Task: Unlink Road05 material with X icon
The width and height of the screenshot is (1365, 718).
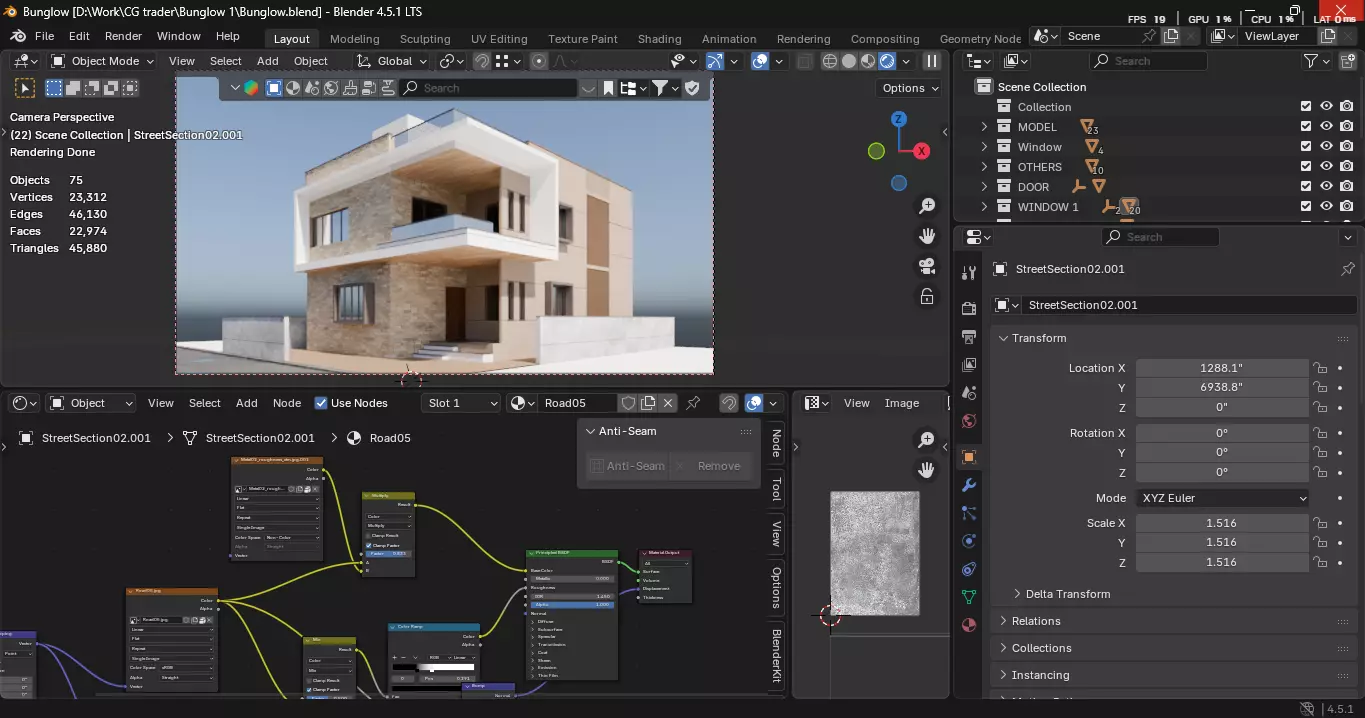Action: (x=667, y=403)
